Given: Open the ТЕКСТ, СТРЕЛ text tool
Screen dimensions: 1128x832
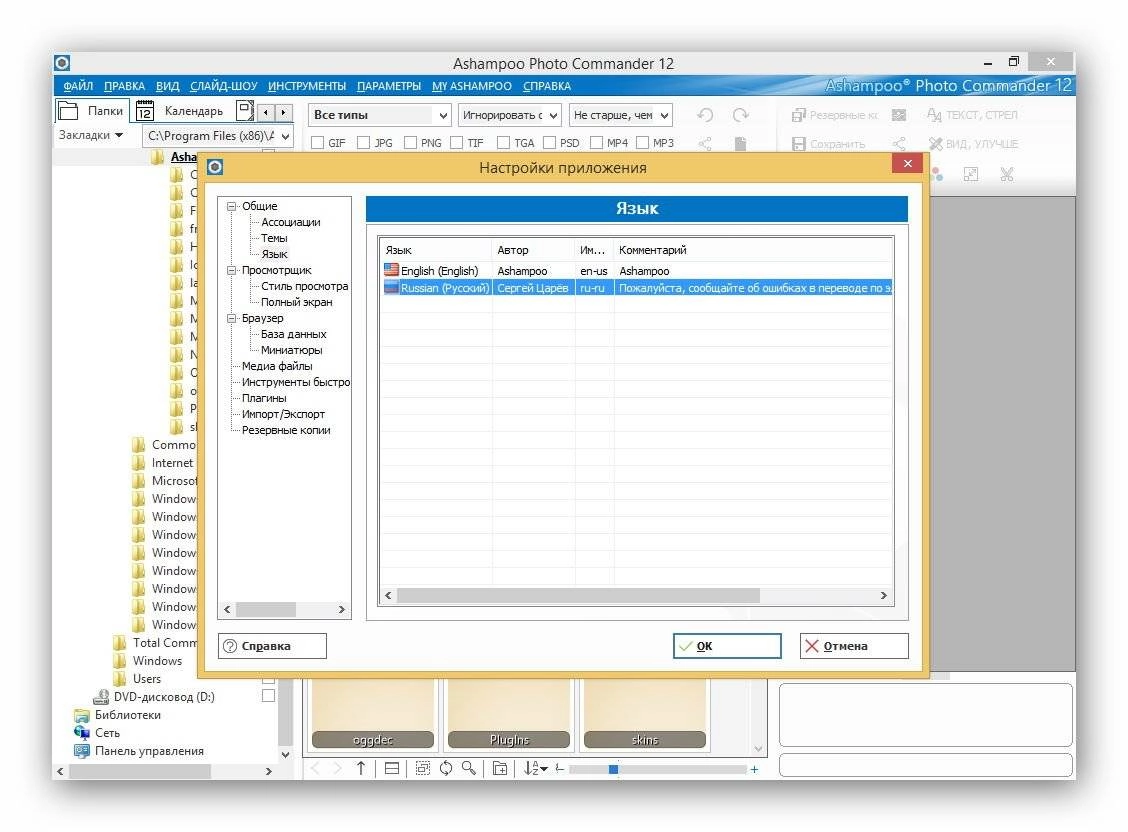Looking at the screenshot, I should [x=972, y=115].
